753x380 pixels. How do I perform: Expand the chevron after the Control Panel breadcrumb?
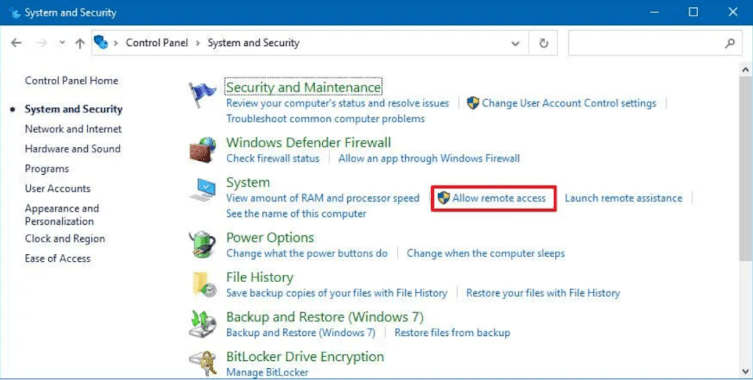[x=197, y=43]
